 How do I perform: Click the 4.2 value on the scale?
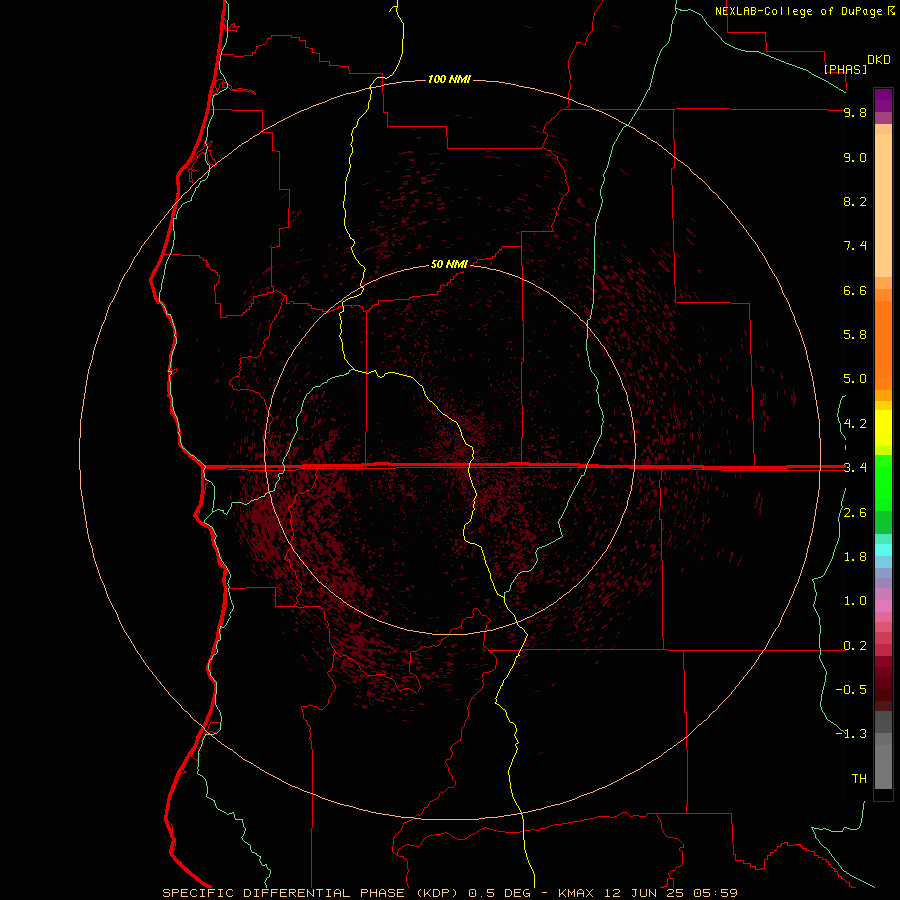[855, 424]
